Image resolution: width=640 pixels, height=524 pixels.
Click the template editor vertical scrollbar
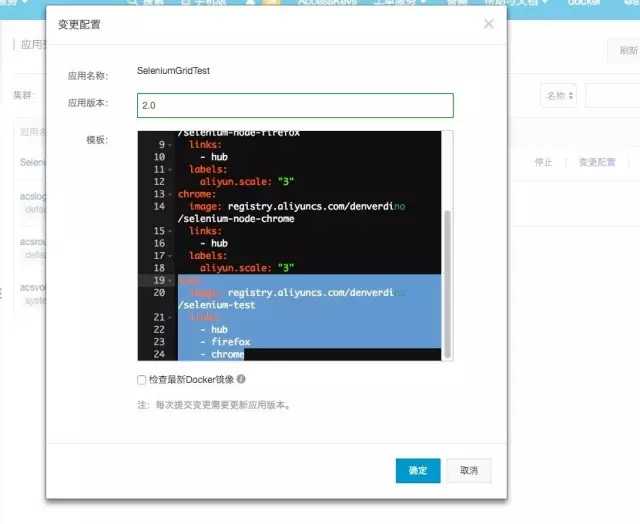[x=447, y=284]
